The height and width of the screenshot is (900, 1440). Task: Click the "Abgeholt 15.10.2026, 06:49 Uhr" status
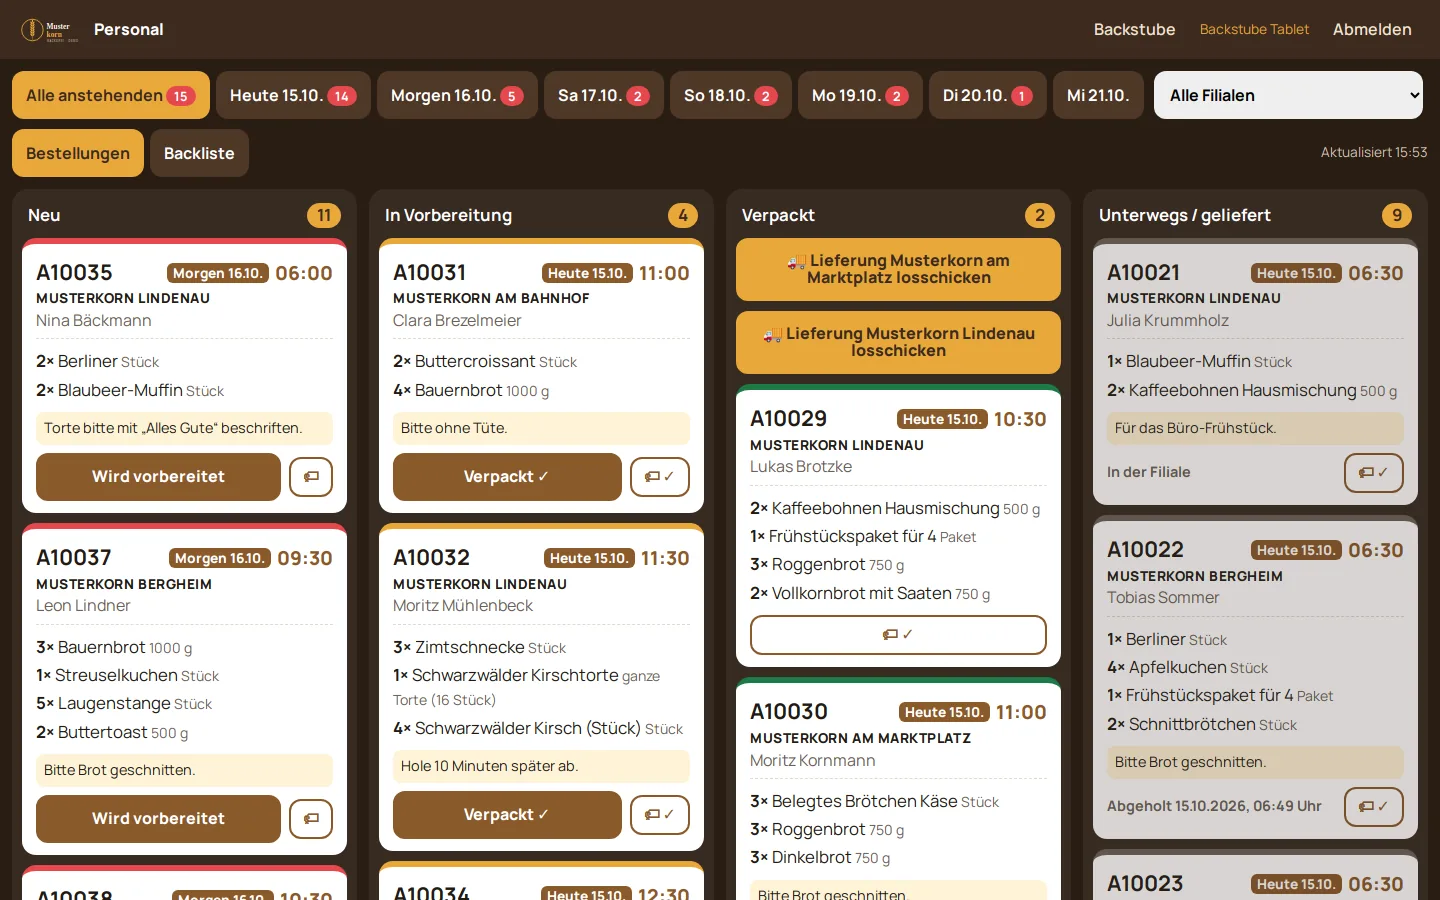tap(1214, 806)
